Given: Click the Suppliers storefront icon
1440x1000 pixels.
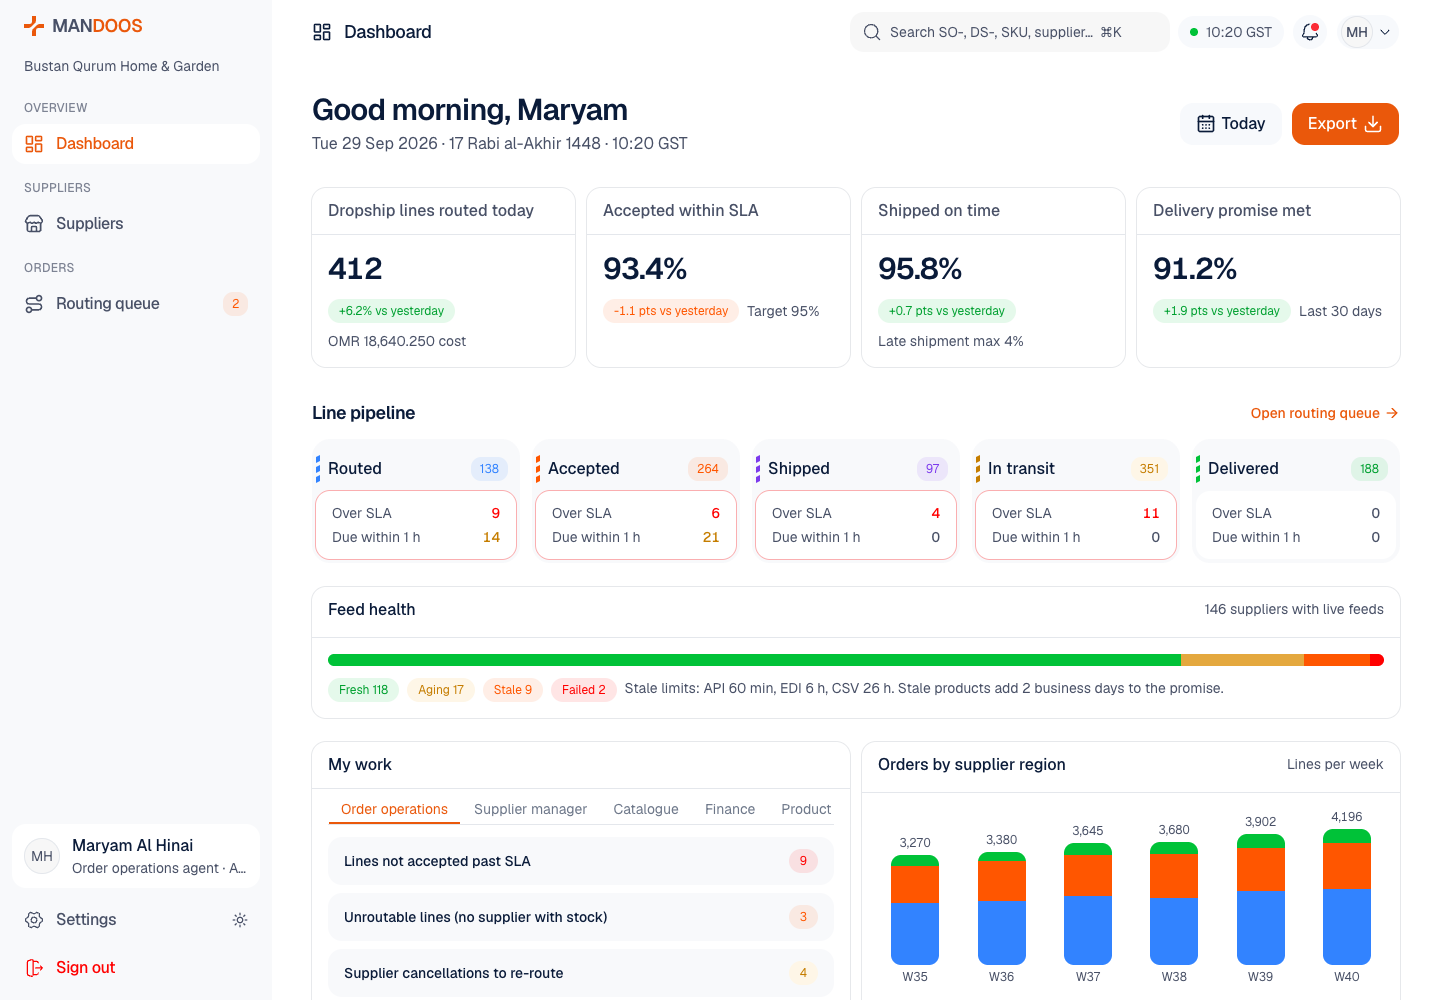Looking at the screenshot, I should click(34, 224).
